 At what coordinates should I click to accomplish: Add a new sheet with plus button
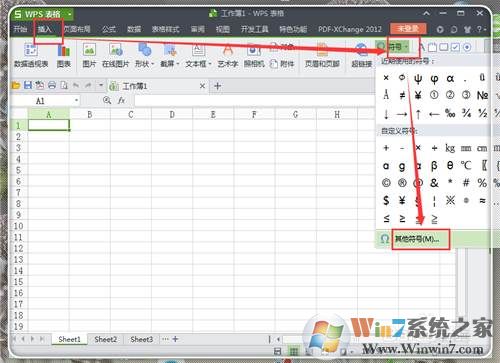[x=175, y=339]
